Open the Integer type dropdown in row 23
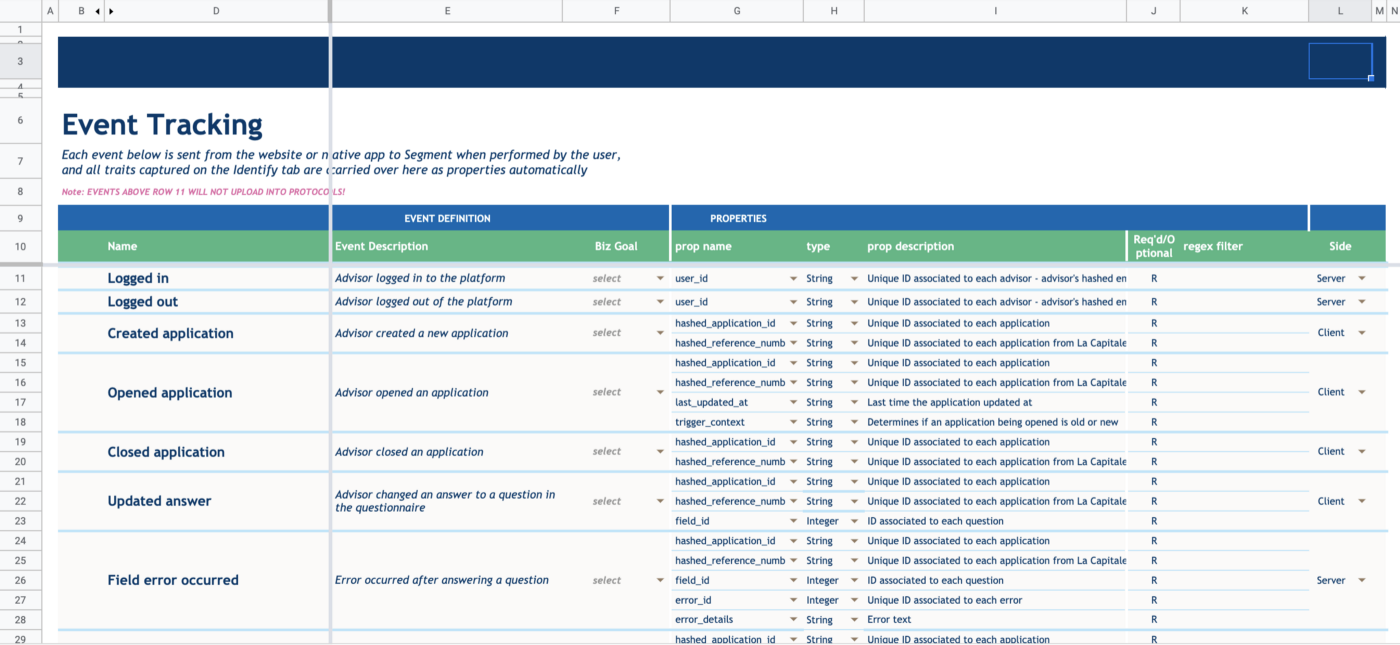This screenshot has height=645, width=1400. (854, 521)
